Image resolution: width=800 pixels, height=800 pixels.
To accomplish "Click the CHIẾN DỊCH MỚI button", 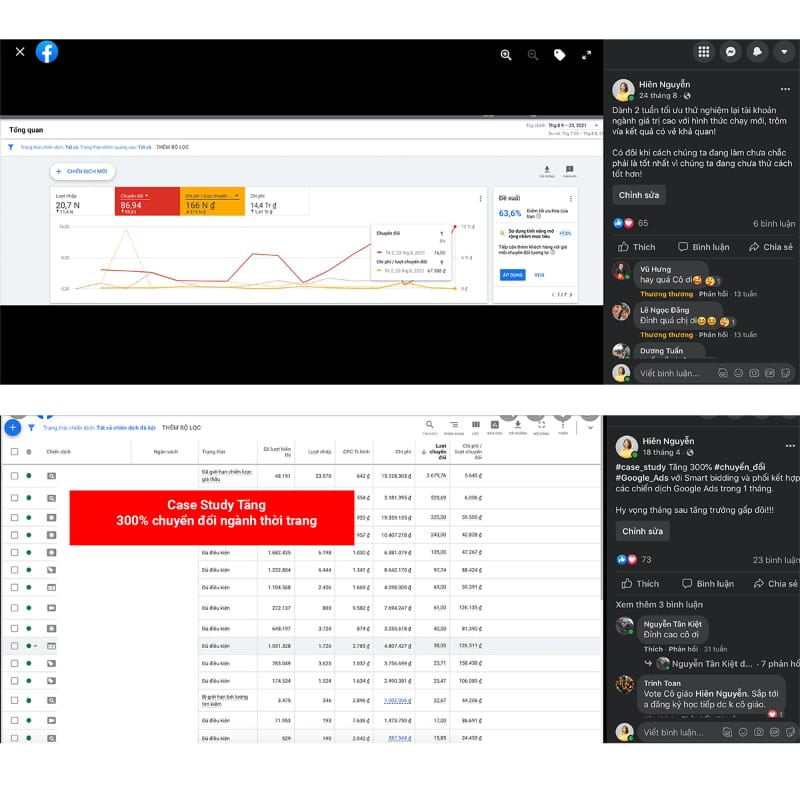I will coord(83,171).
